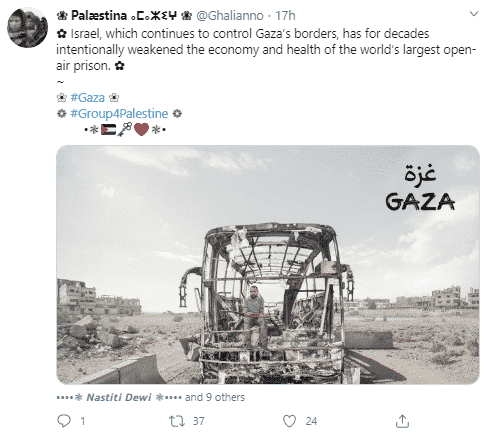Click the reply count 1
Image resolution: width=492 pixels, height=433 pixels.
83,421
